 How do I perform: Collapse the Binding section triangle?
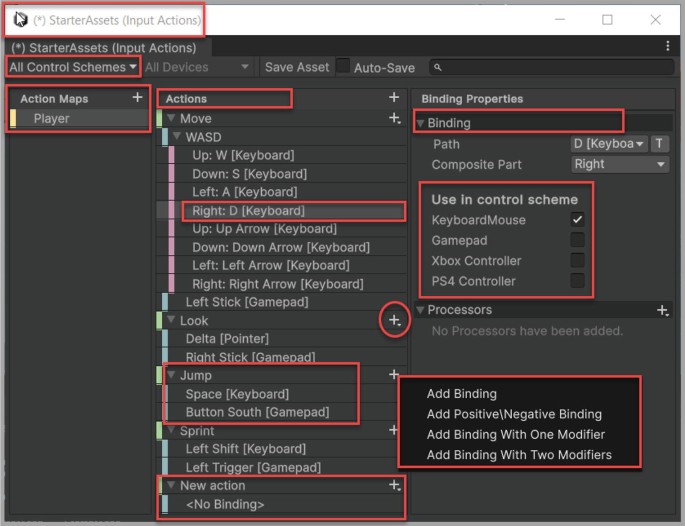coord(420,123)
